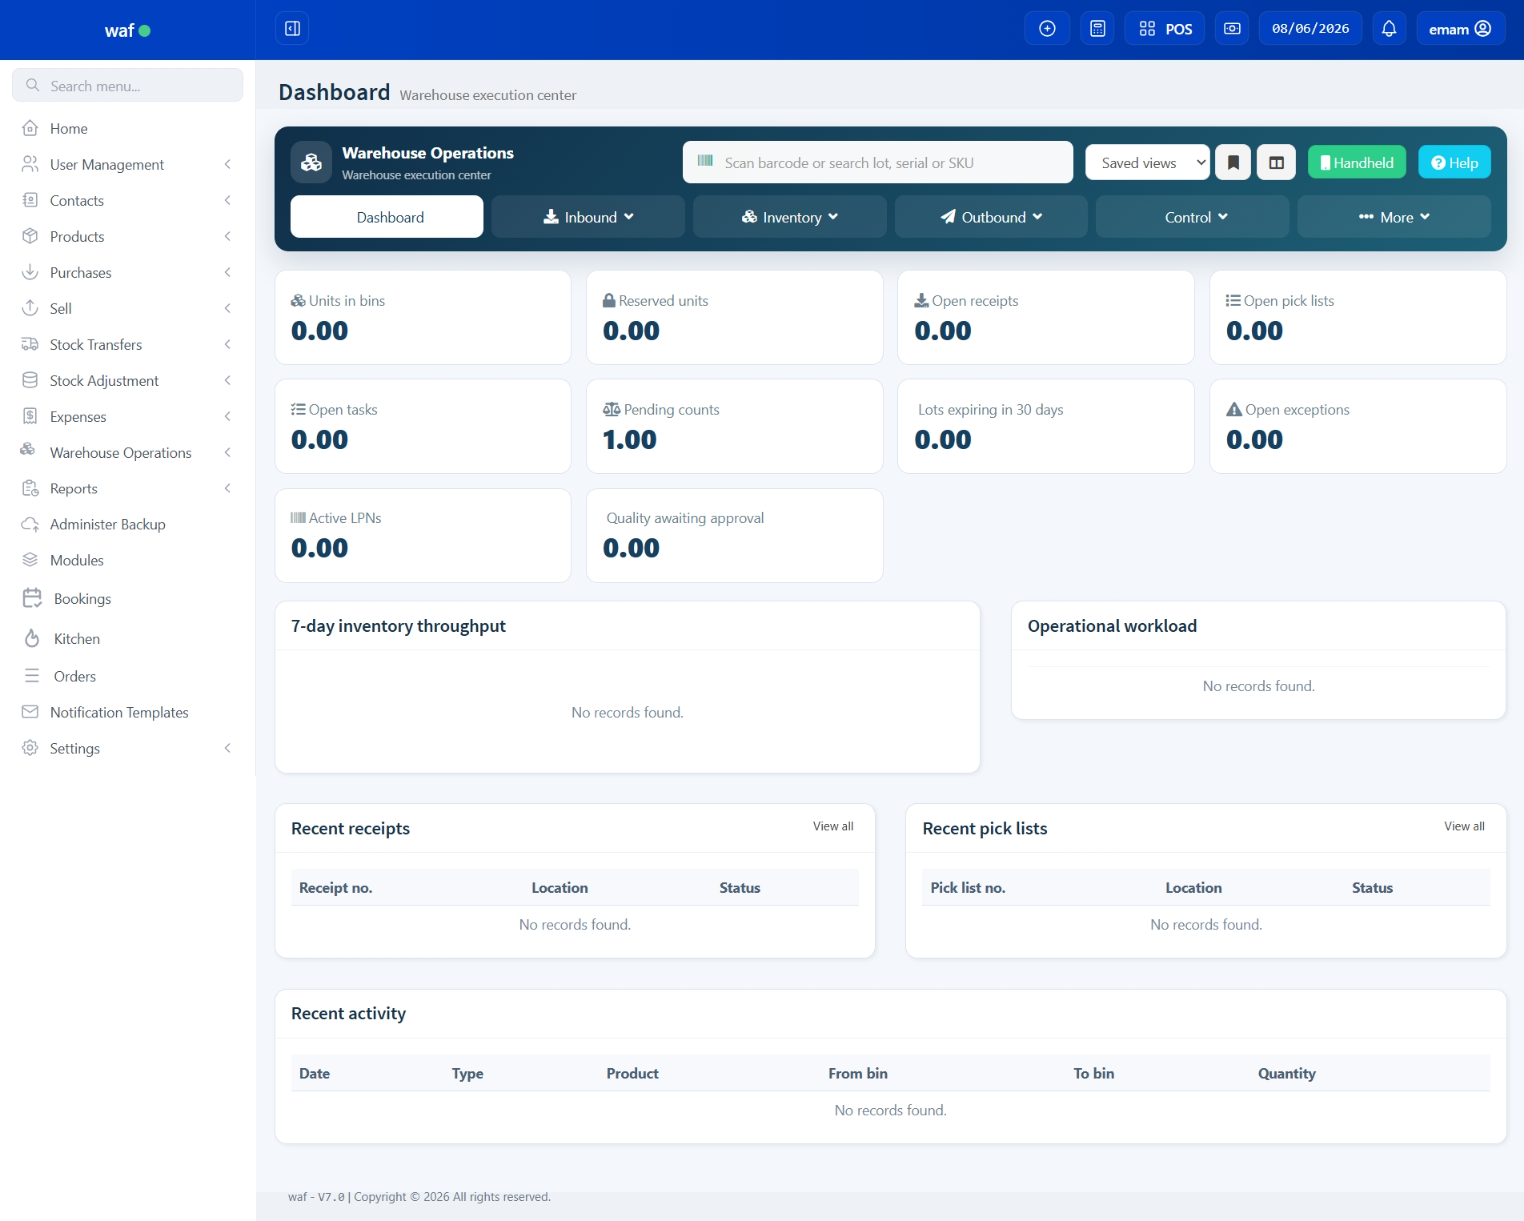
Task: Click the green Handheld button
Action: click(x=1357, y=163)
